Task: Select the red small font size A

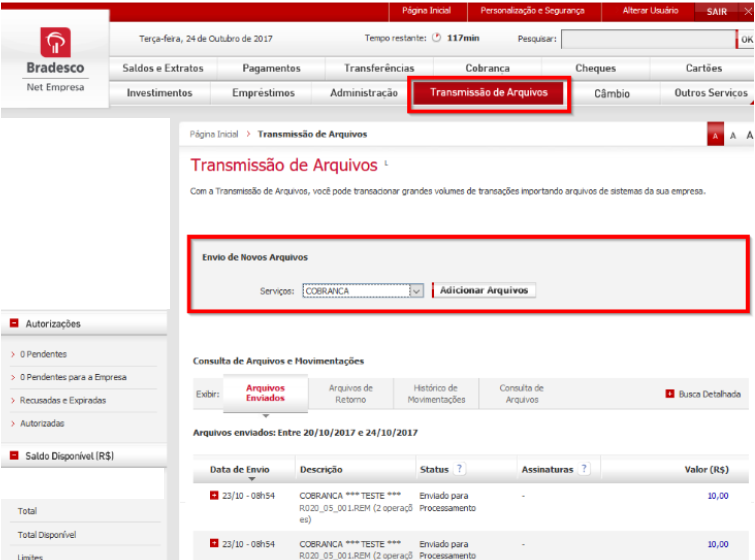Action: click(715, 136)
